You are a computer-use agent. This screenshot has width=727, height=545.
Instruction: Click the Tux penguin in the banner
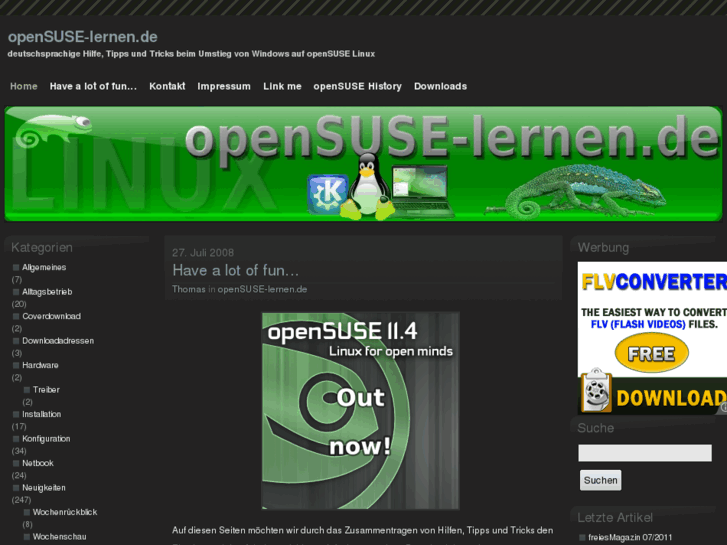point(367,186)
